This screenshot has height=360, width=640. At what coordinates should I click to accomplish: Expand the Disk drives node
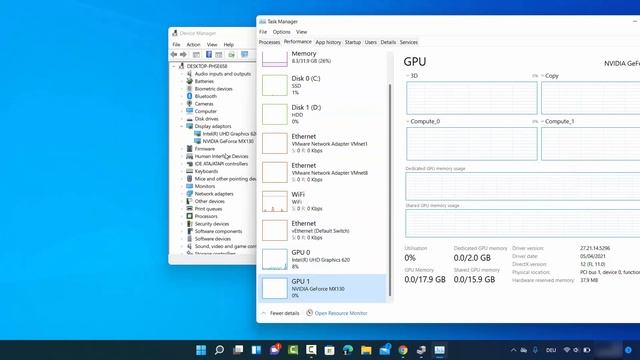(x=182, y=119)
